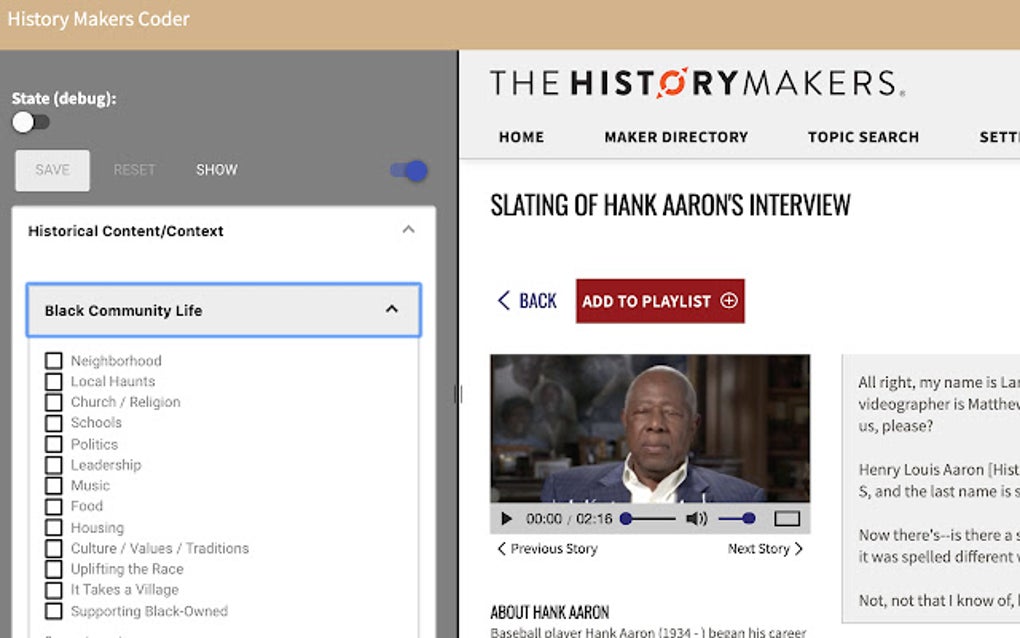
Task: Open the MAKER DIRECTORY menu item
Action: [x=676, y=137]
